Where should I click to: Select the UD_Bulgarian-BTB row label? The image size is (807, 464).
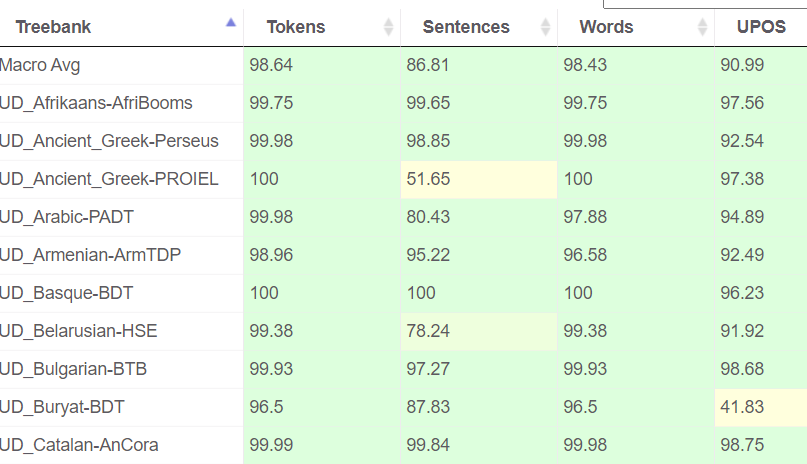click(74, 369)
